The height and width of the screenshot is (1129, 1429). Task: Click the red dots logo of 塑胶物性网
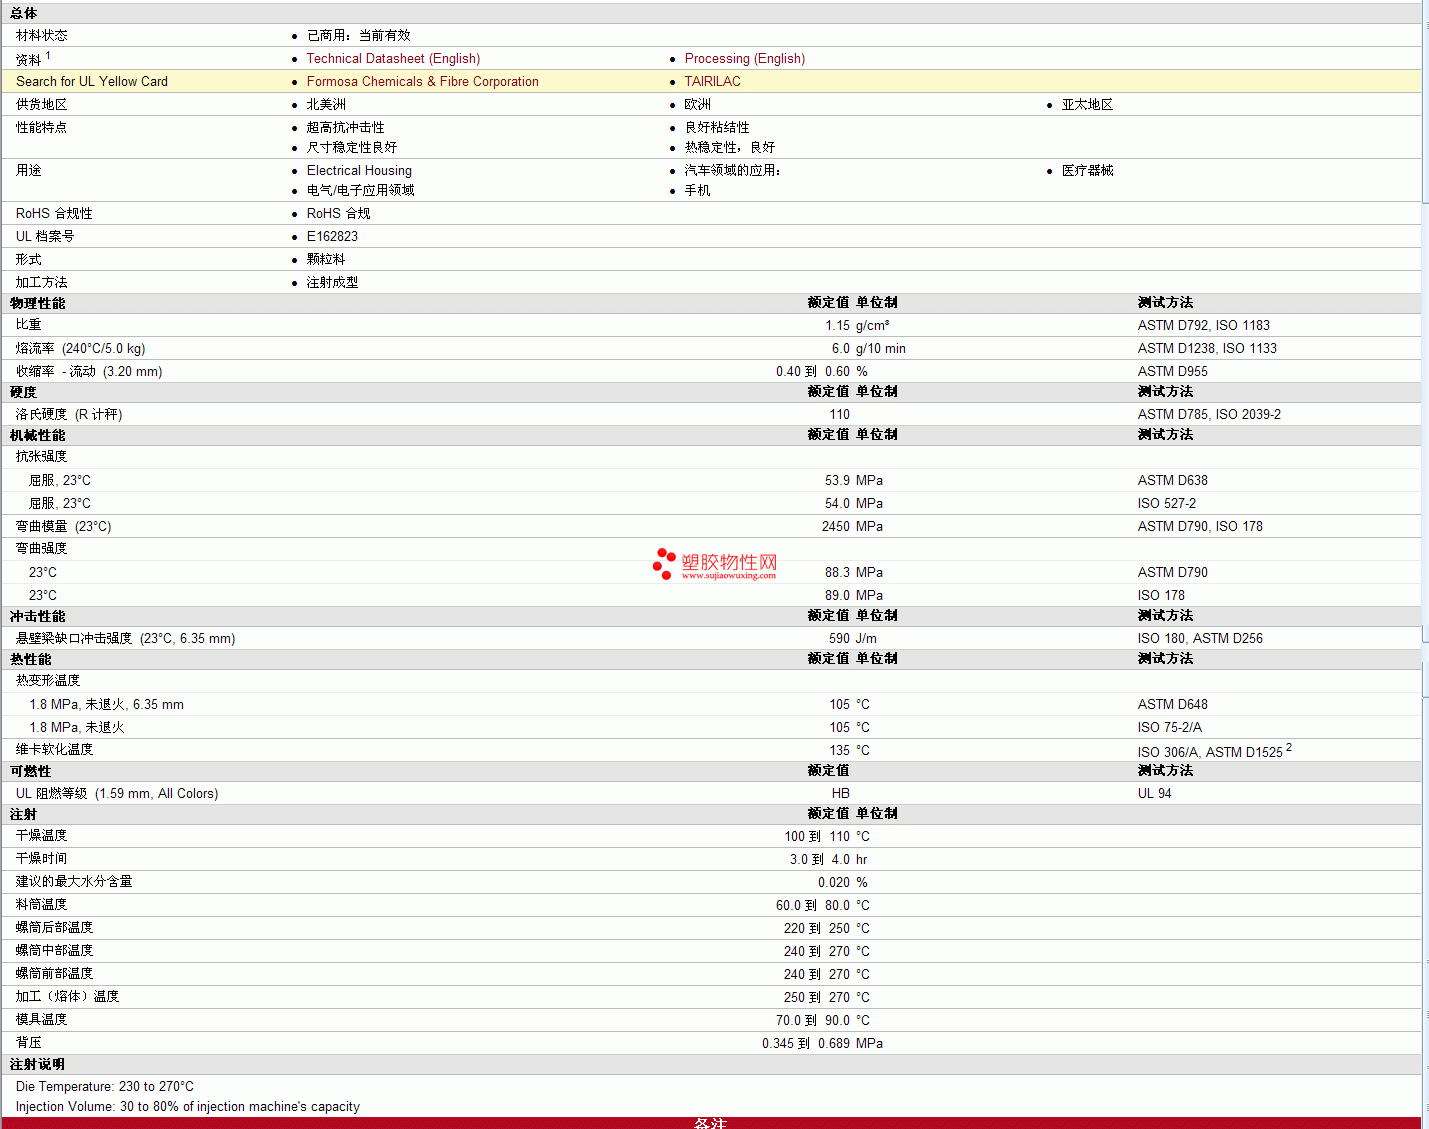tap(664, 563)
